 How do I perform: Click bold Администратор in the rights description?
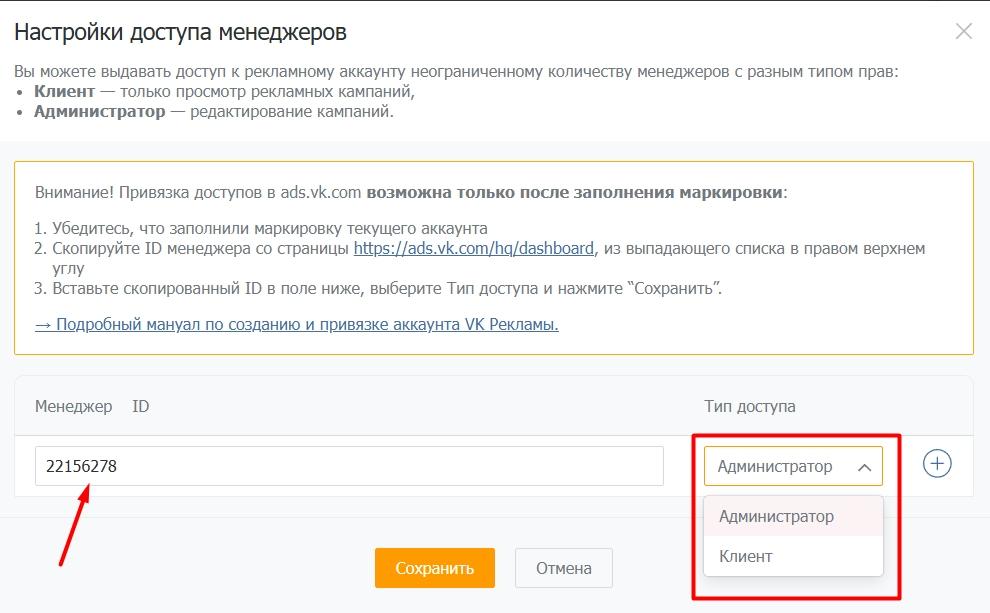(x=99, y=111)
